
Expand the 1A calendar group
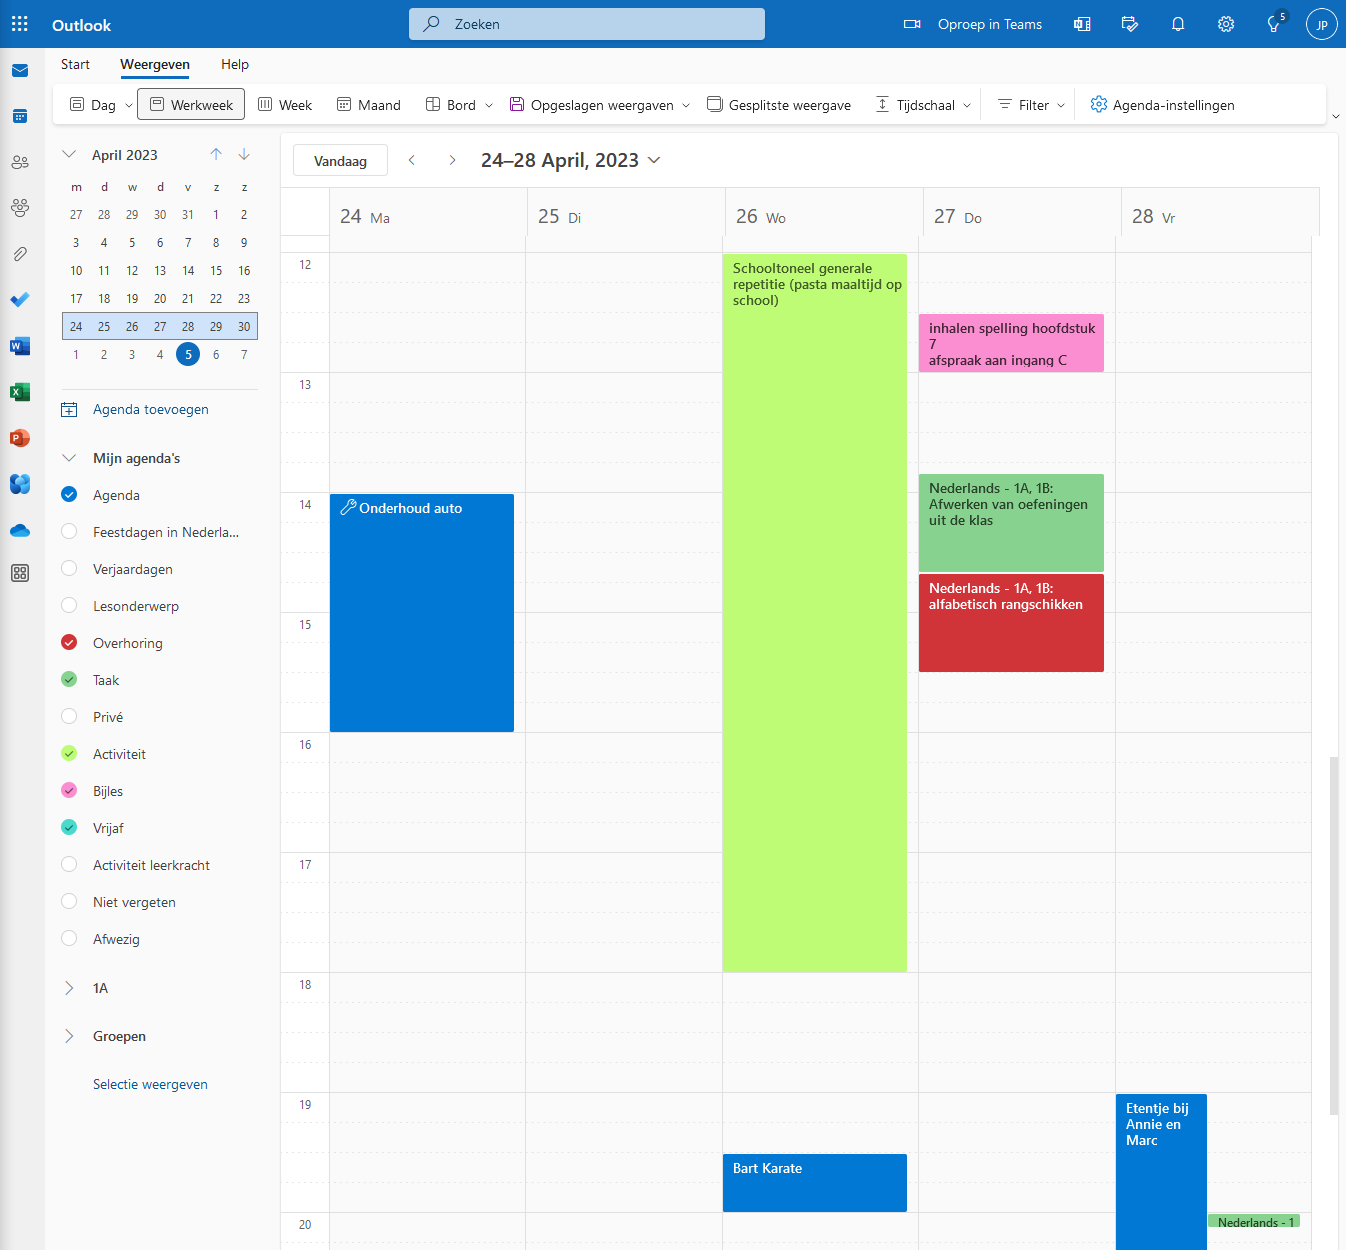click(x=69, y=988)
